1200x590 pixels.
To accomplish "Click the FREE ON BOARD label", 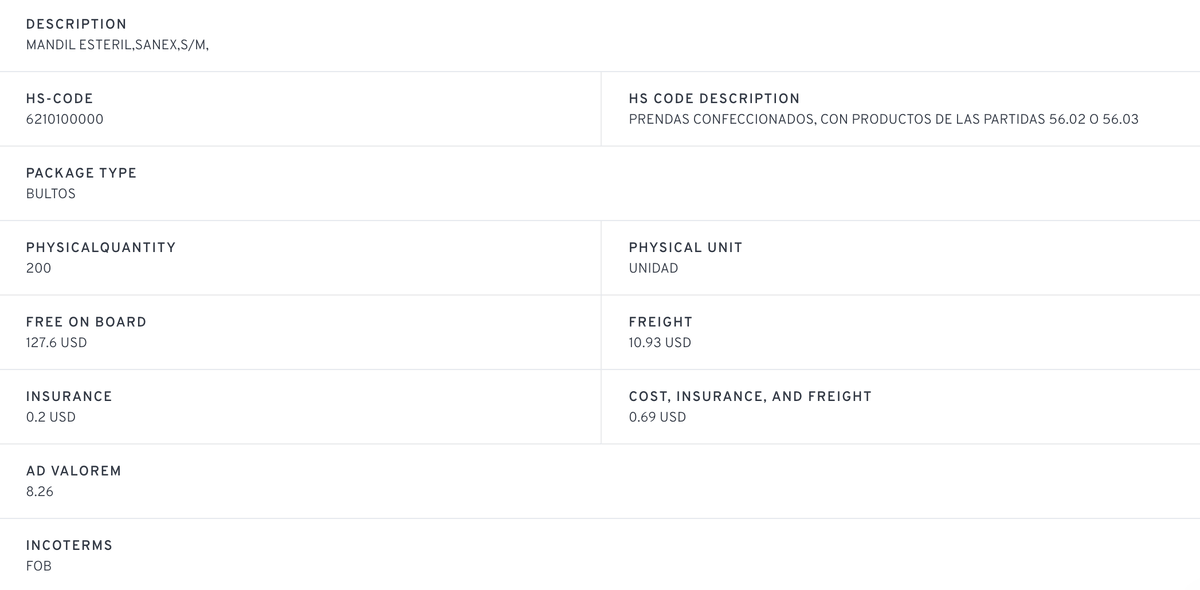I will click(x=86, y=322).
